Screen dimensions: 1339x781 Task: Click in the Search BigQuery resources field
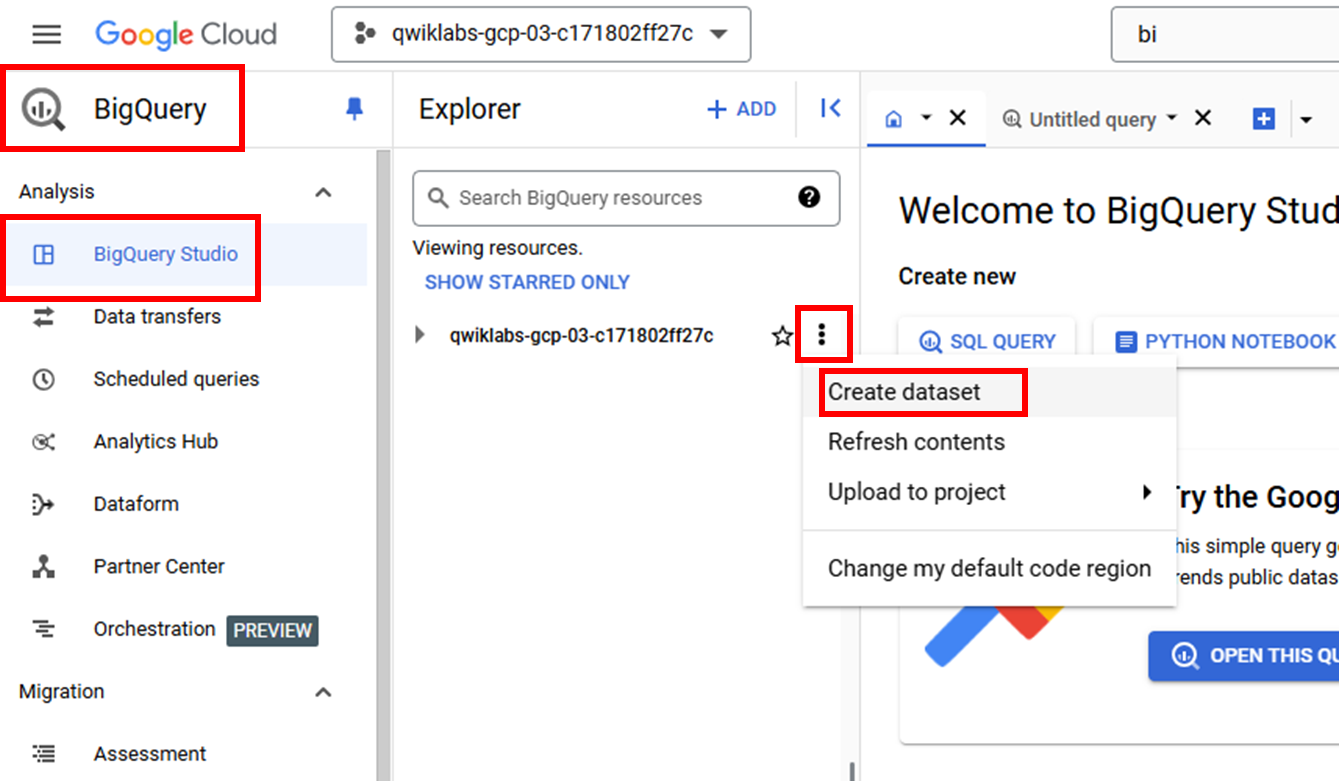click(626, 198)
